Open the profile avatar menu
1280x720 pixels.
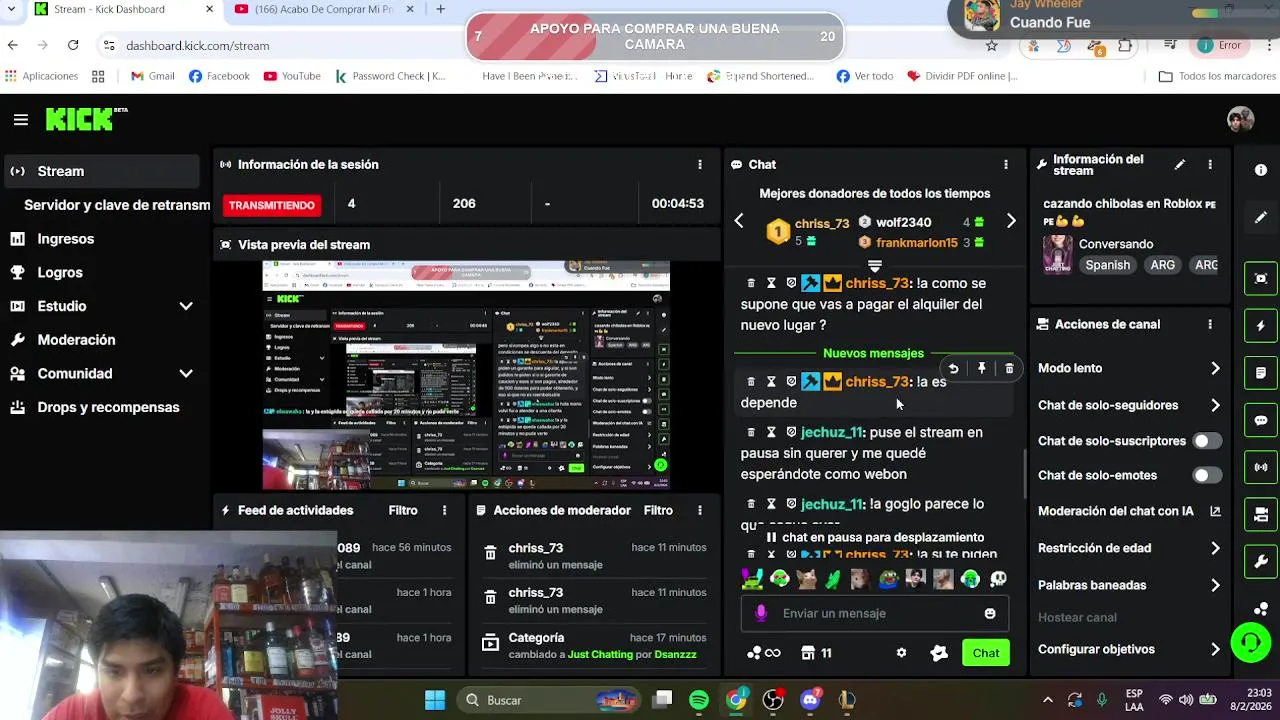click(x=1240, y=119)
